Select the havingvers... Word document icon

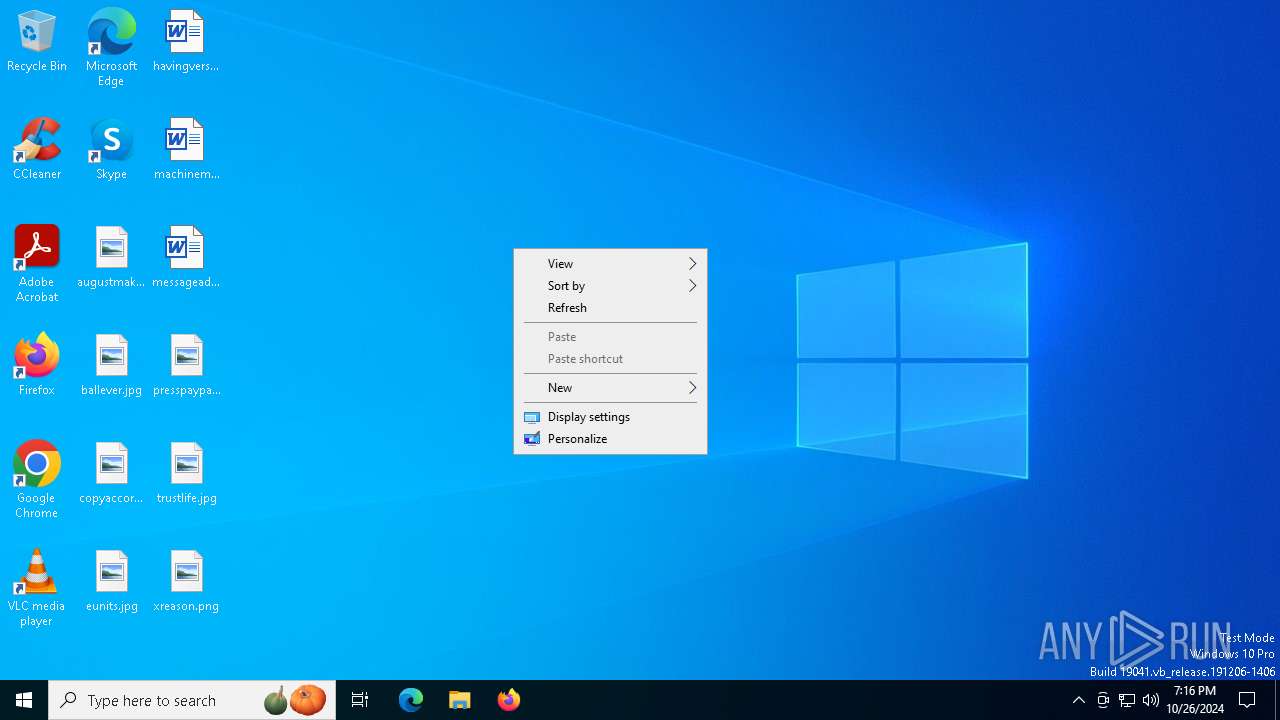(186, 42)
